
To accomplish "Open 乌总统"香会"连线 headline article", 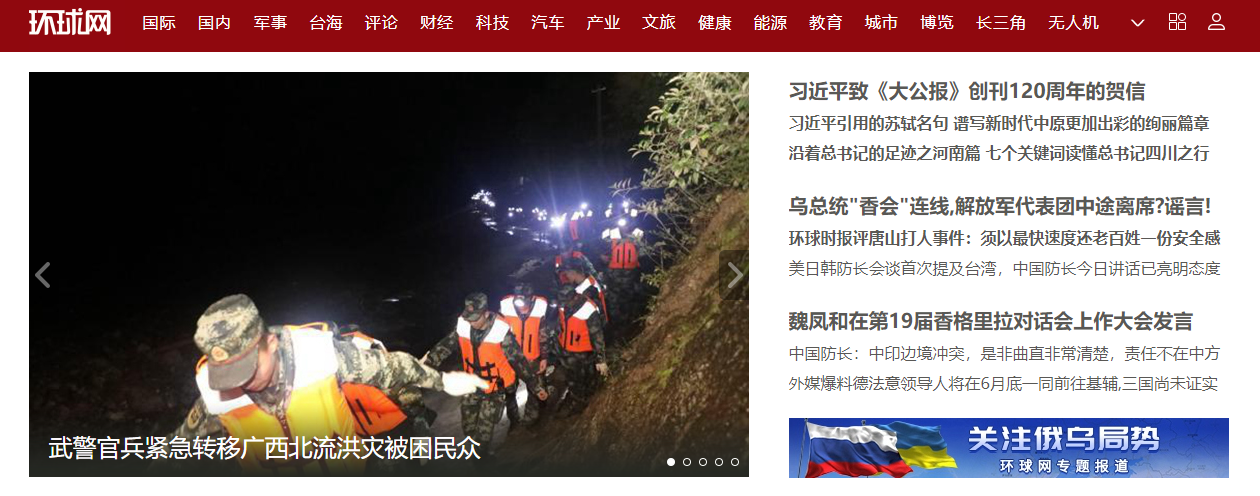I will (x=1000, y=207).
